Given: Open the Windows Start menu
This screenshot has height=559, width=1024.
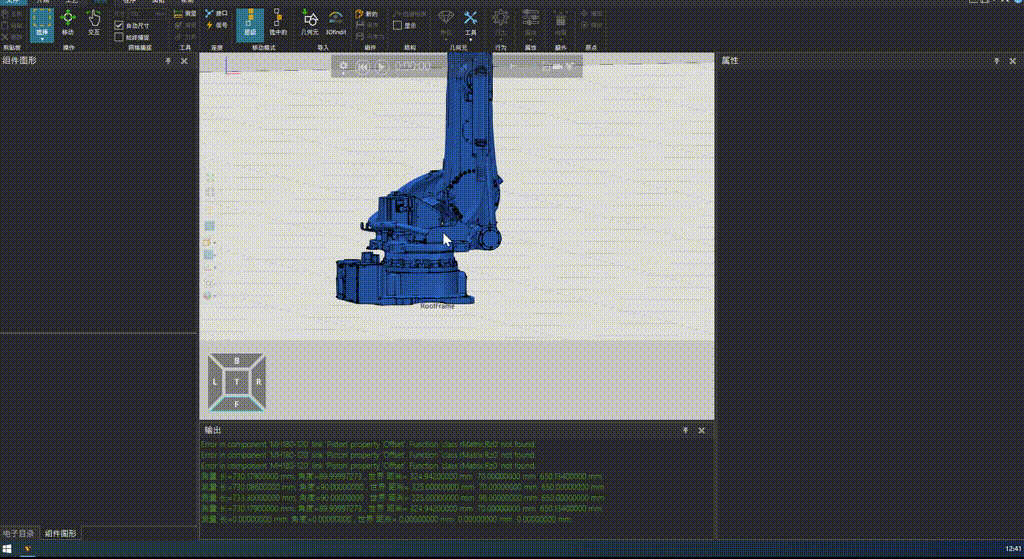Looking at the screenshot, I should pyautogui.click(x=8, y=549).
